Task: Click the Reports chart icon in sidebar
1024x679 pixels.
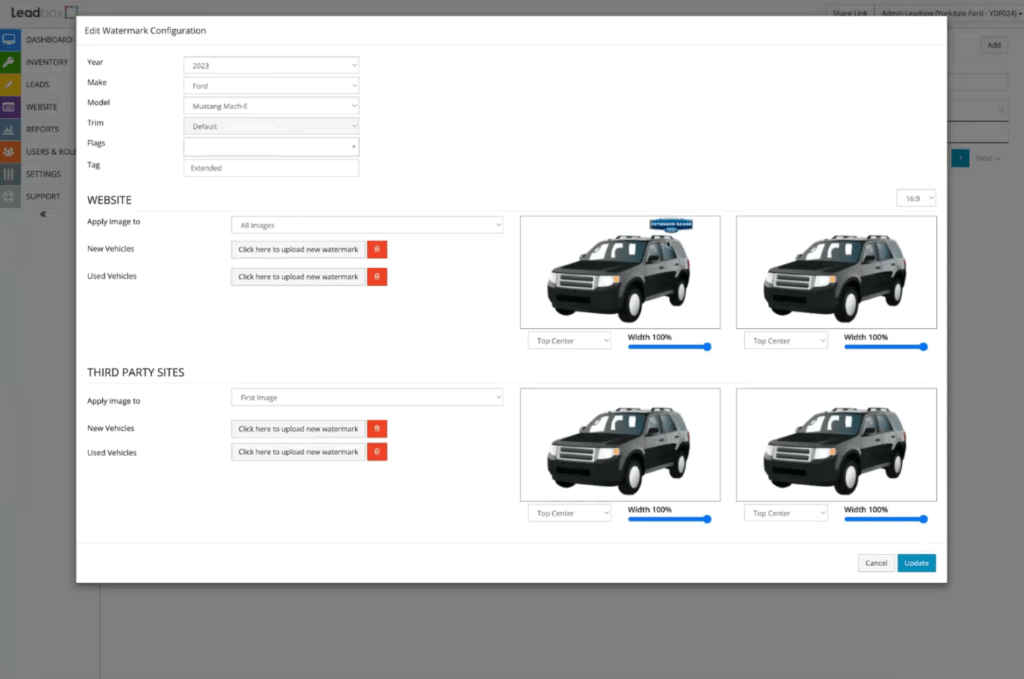Action: tap(9, 129)
